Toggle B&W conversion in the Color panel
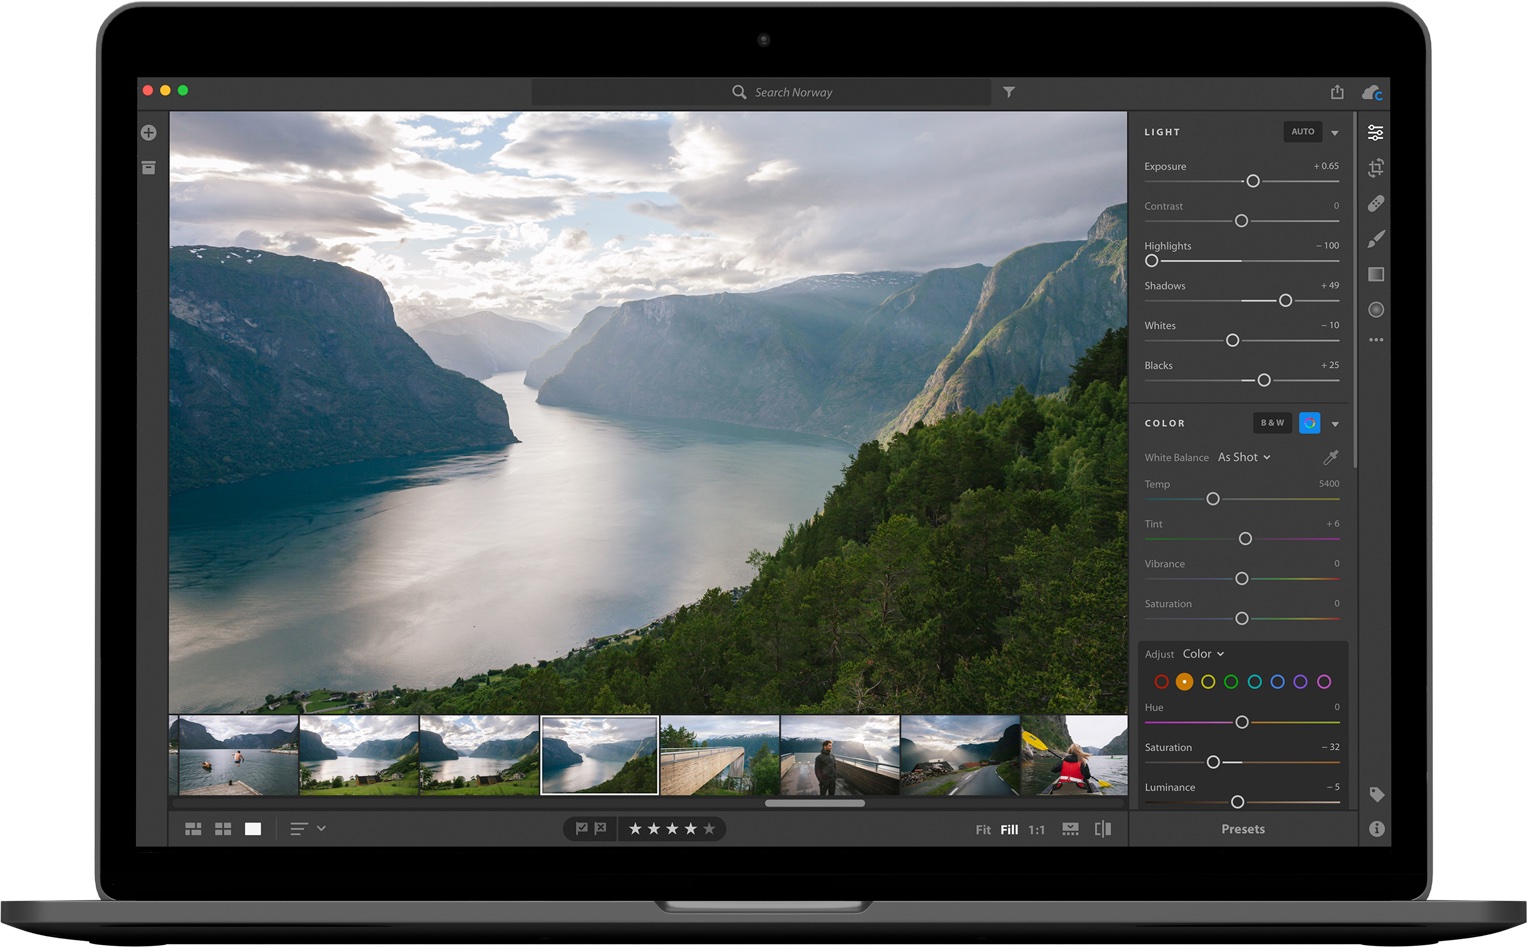The width and height of the screenshot is (1527, 947). (x=1271, y=422)
